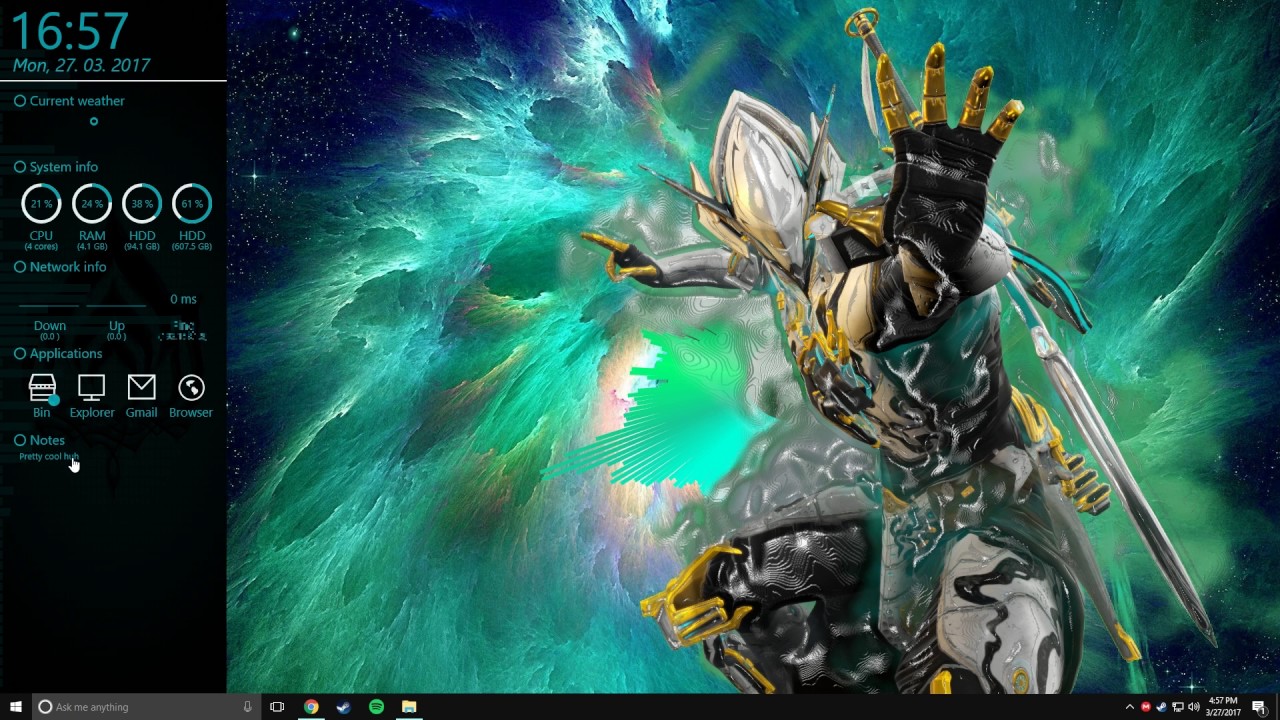The image size is (1280, 720).
Task: Toggle the Notes section circle
Action: (20, 440)
